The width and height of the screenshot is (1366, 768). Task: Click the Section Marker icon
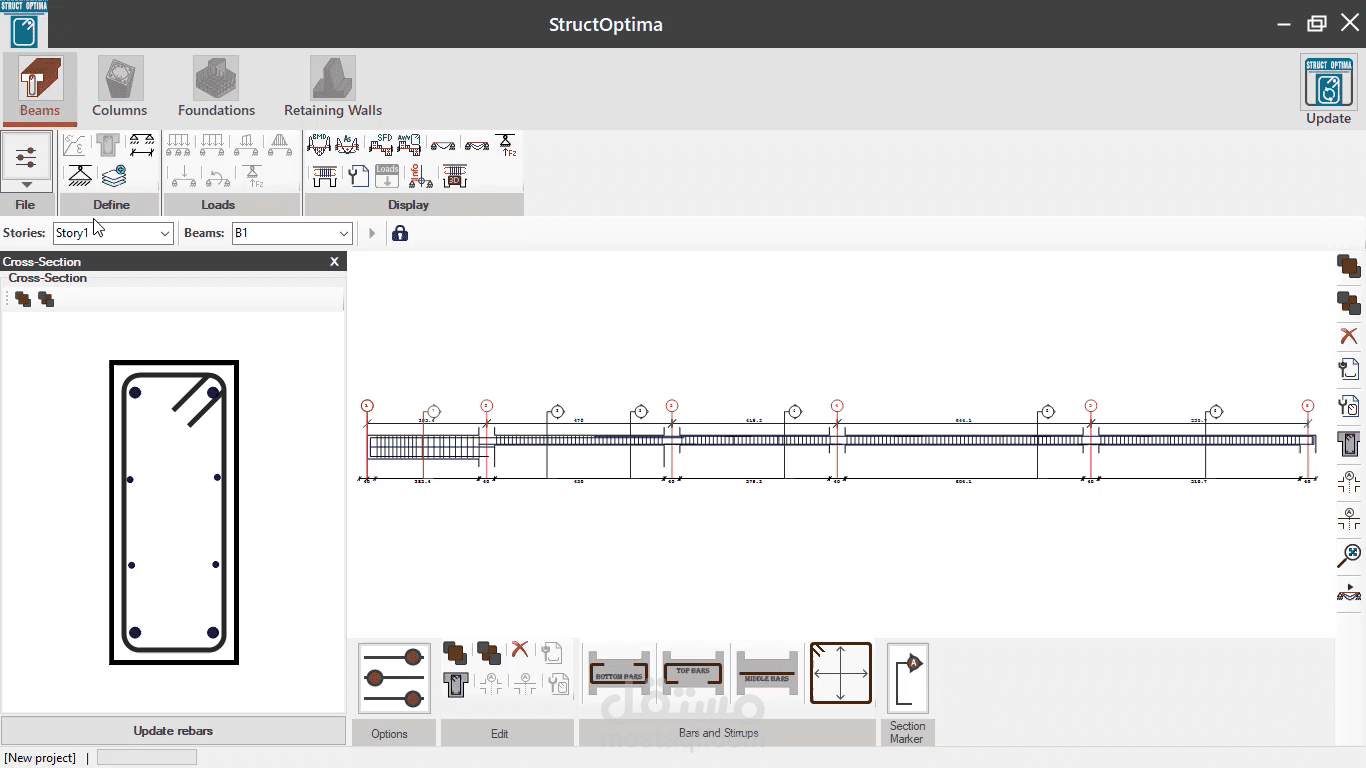908,680
